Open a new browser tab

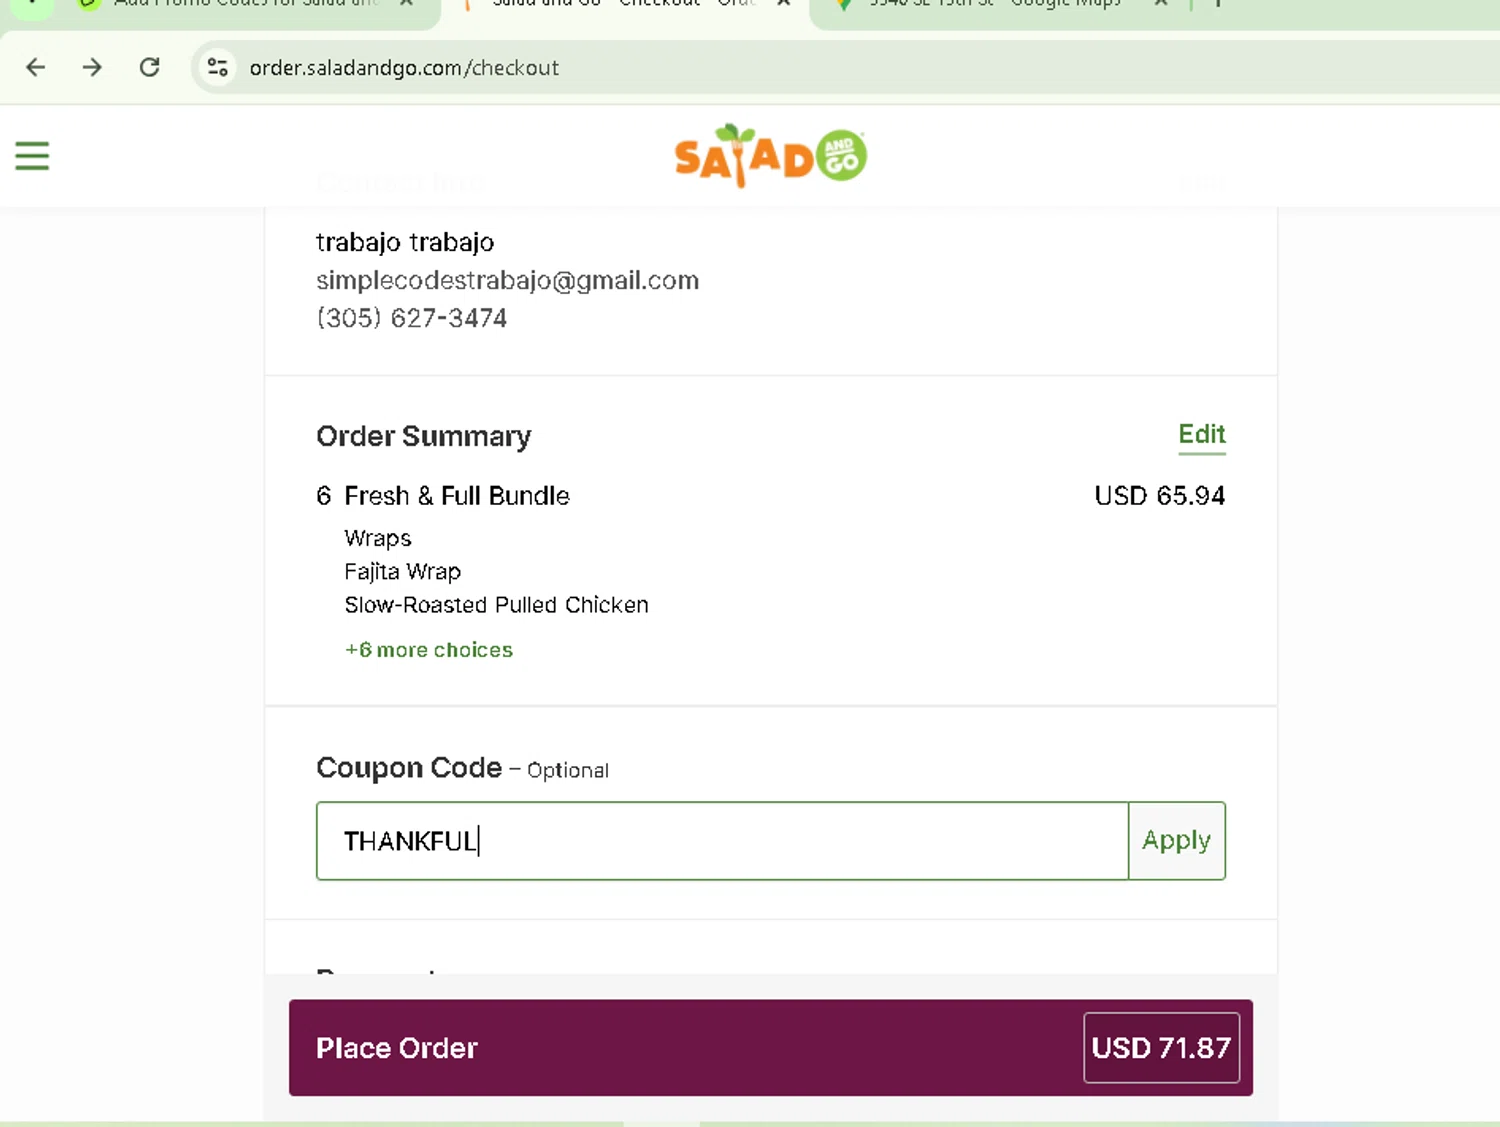pyautogui.click(x=1218, y=4)
